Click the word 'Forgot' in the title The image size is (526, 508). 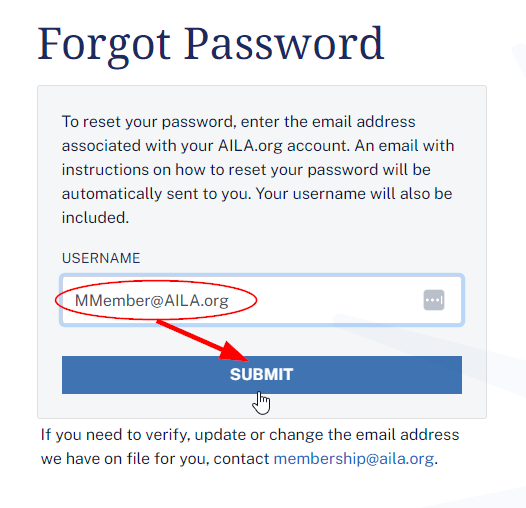coord(104,47)
